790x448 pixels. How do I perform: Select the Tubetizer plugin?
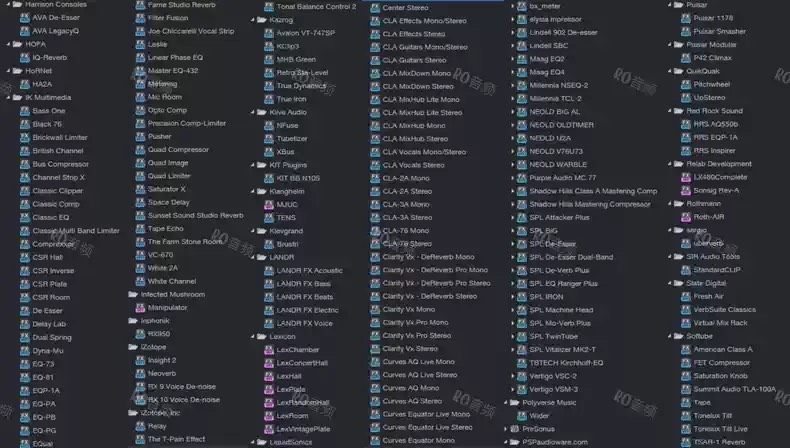(292, 139)
